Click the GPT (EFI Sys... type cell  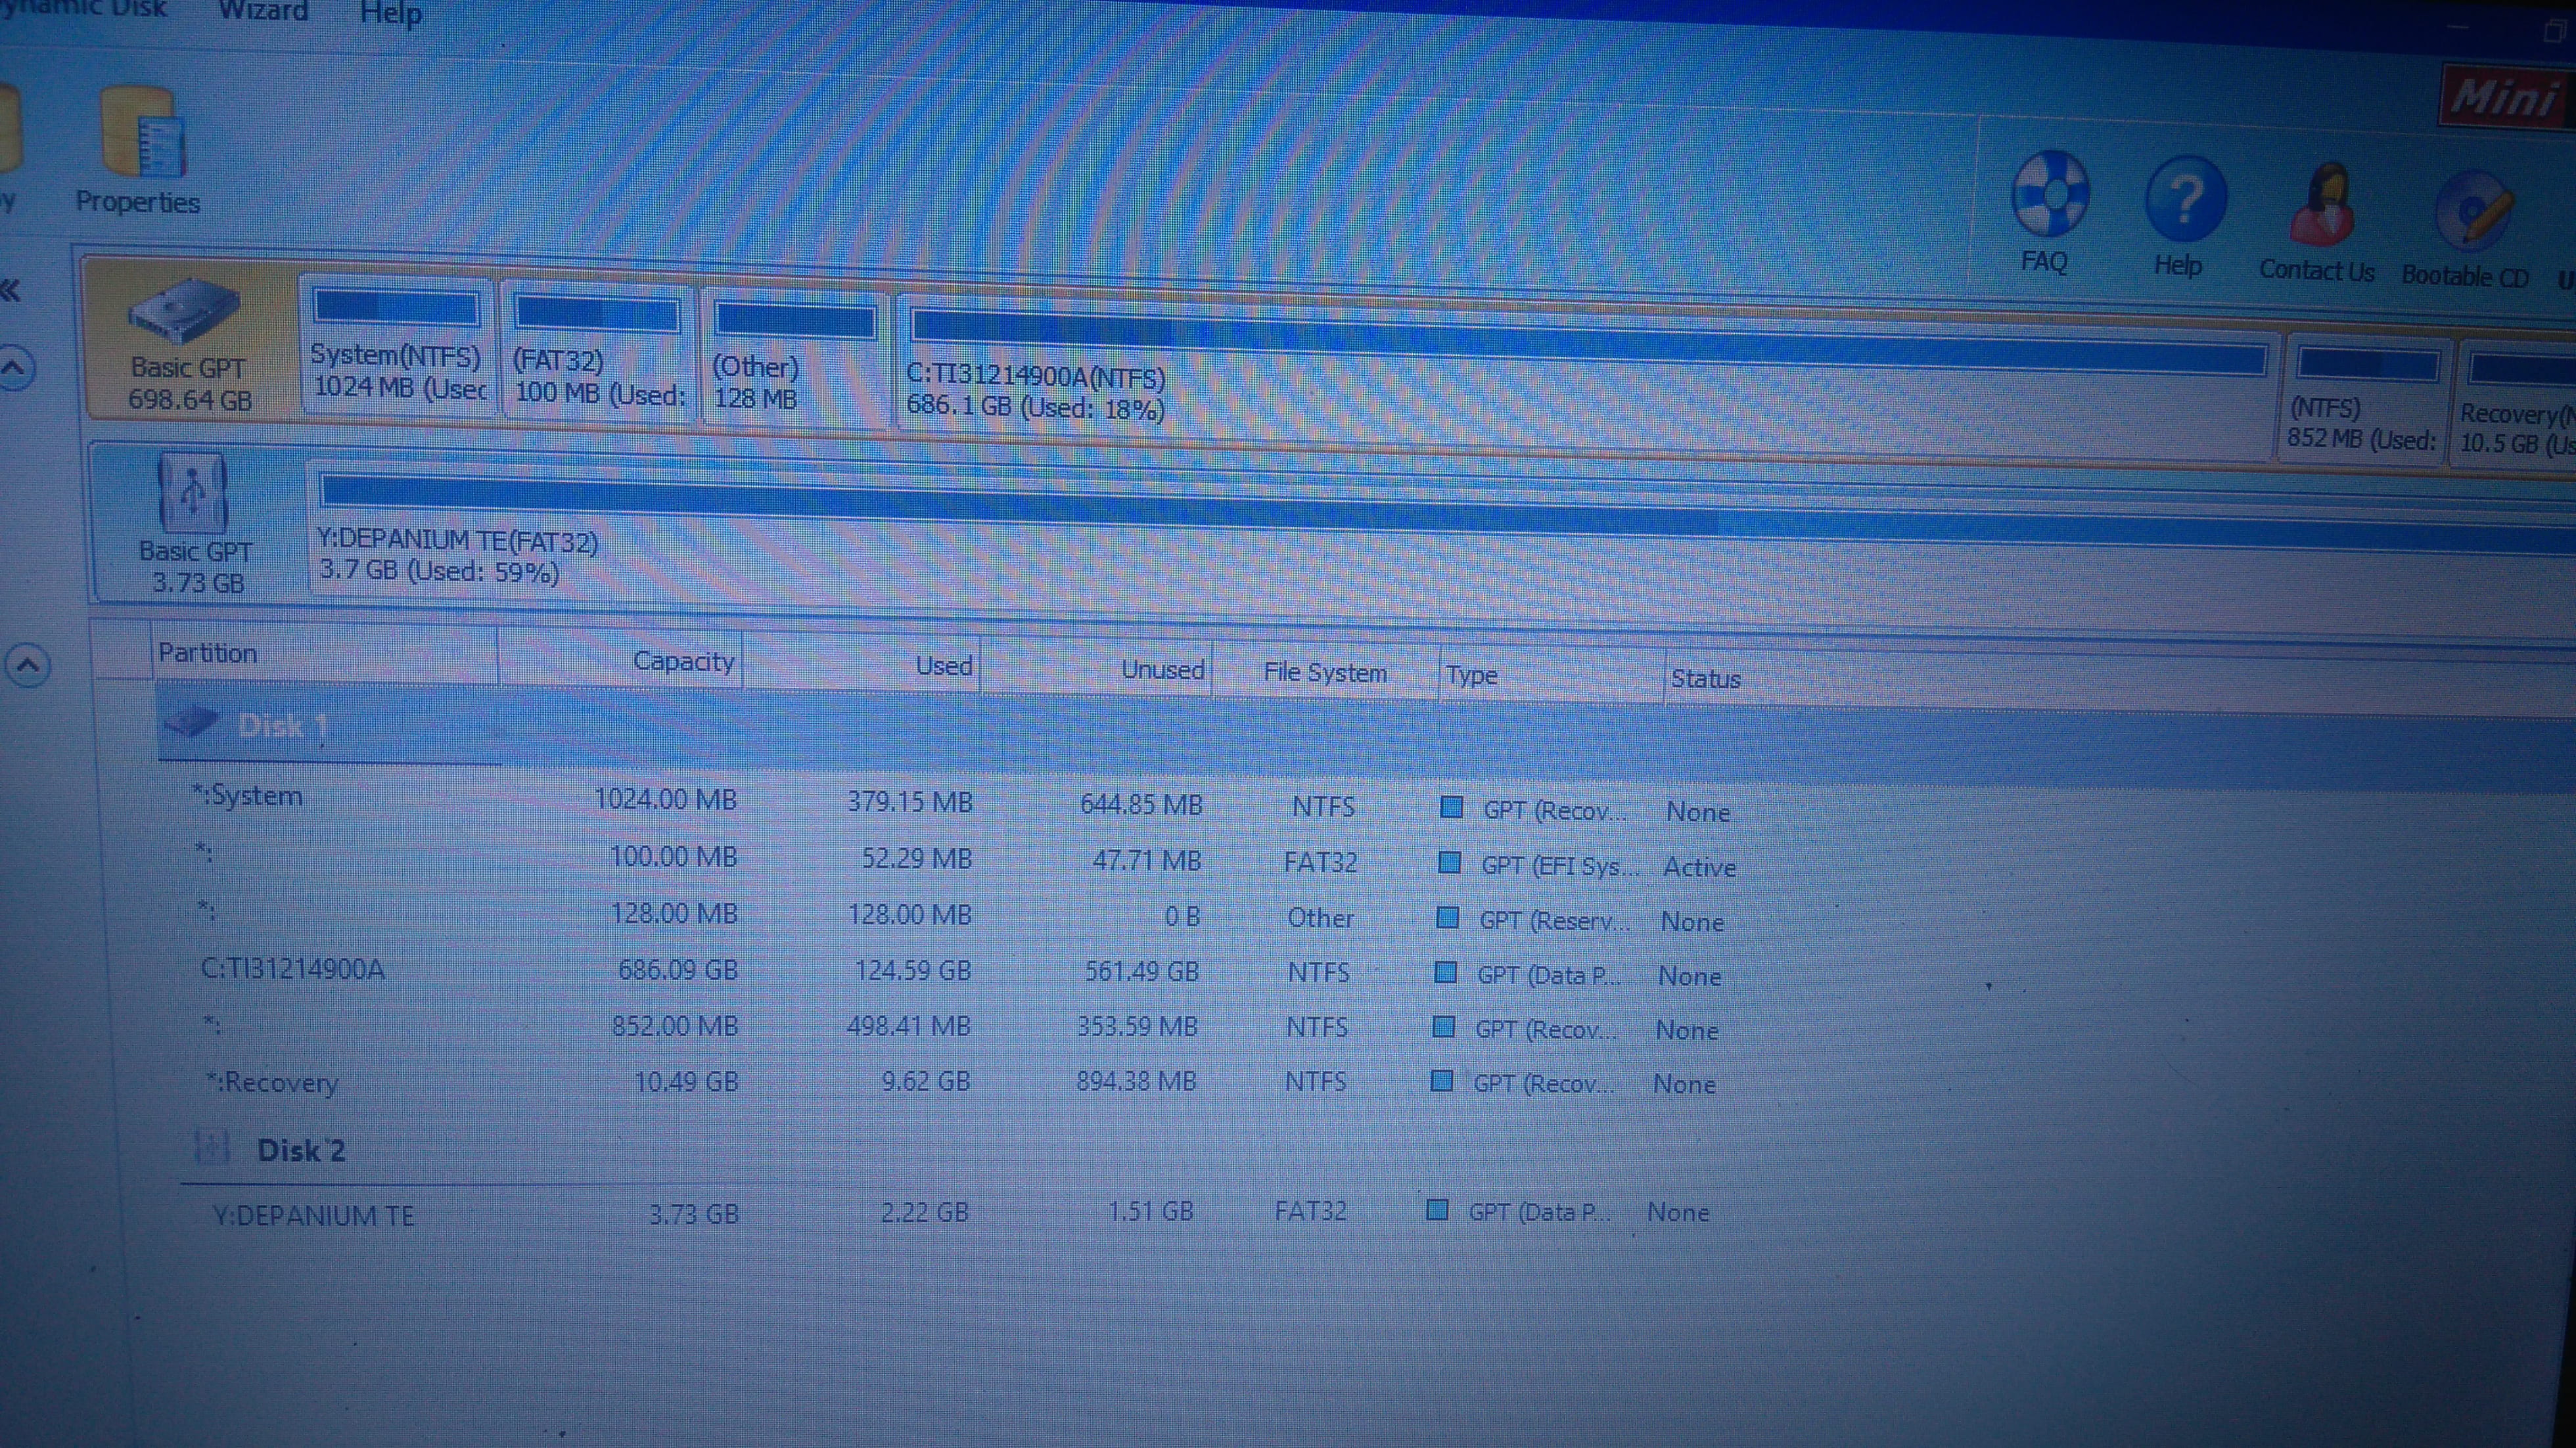(1559, 866)
